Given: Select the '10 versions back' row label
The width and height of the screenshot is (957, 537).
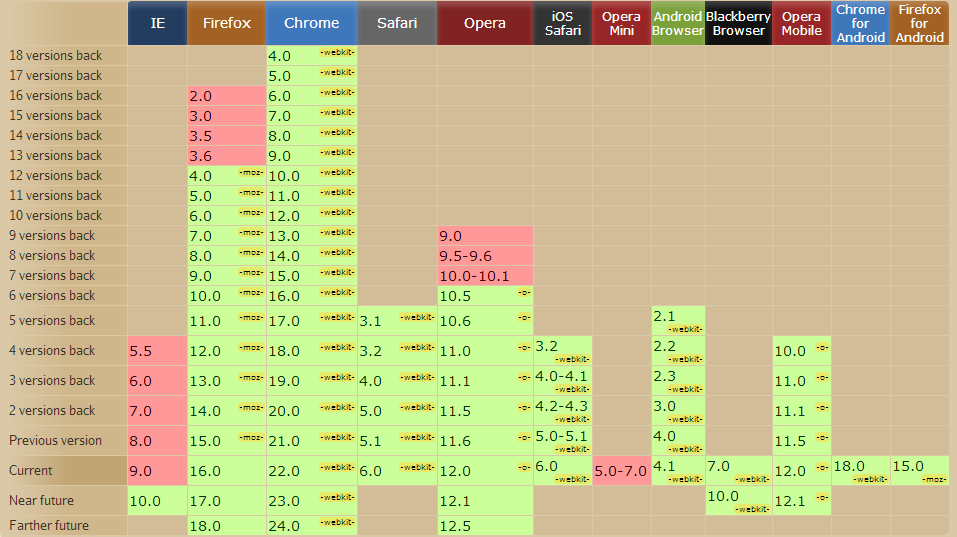Looking at the screenshot, I should [x=56, y=215].
